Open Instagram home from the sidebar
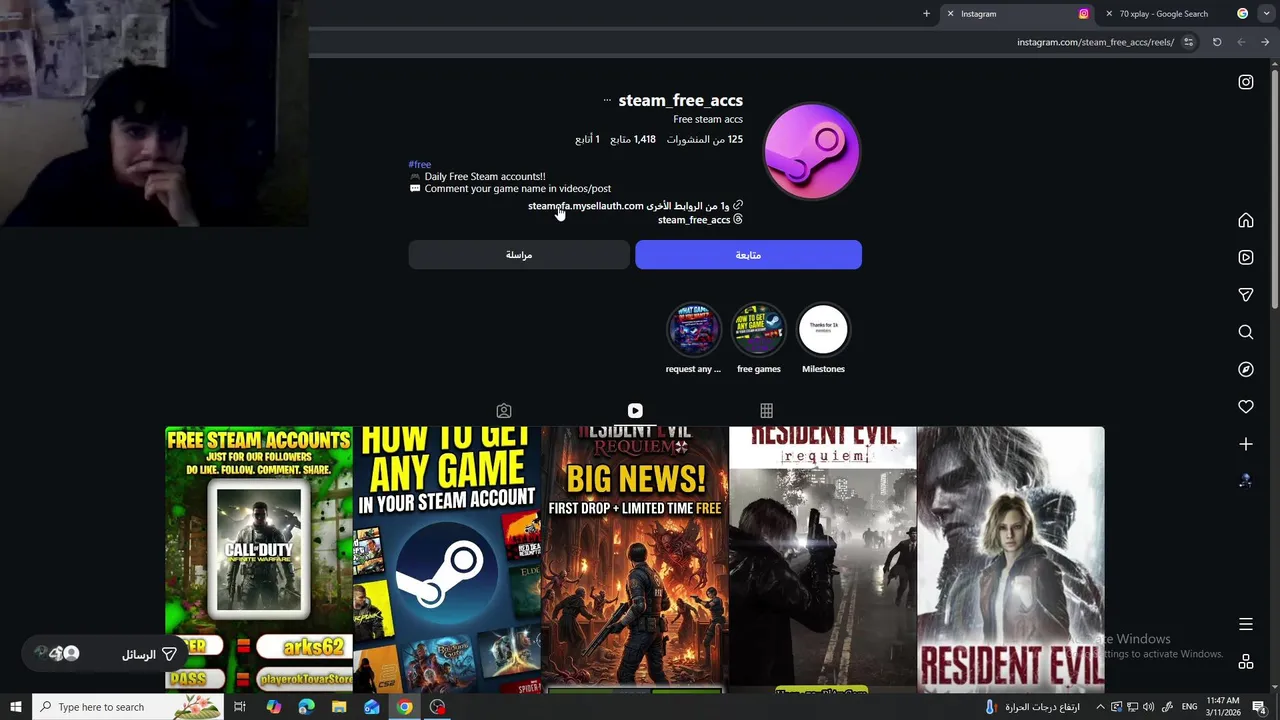This screenshot has height=720, width=1280. pyautogui.click(x=1246, y=220)
